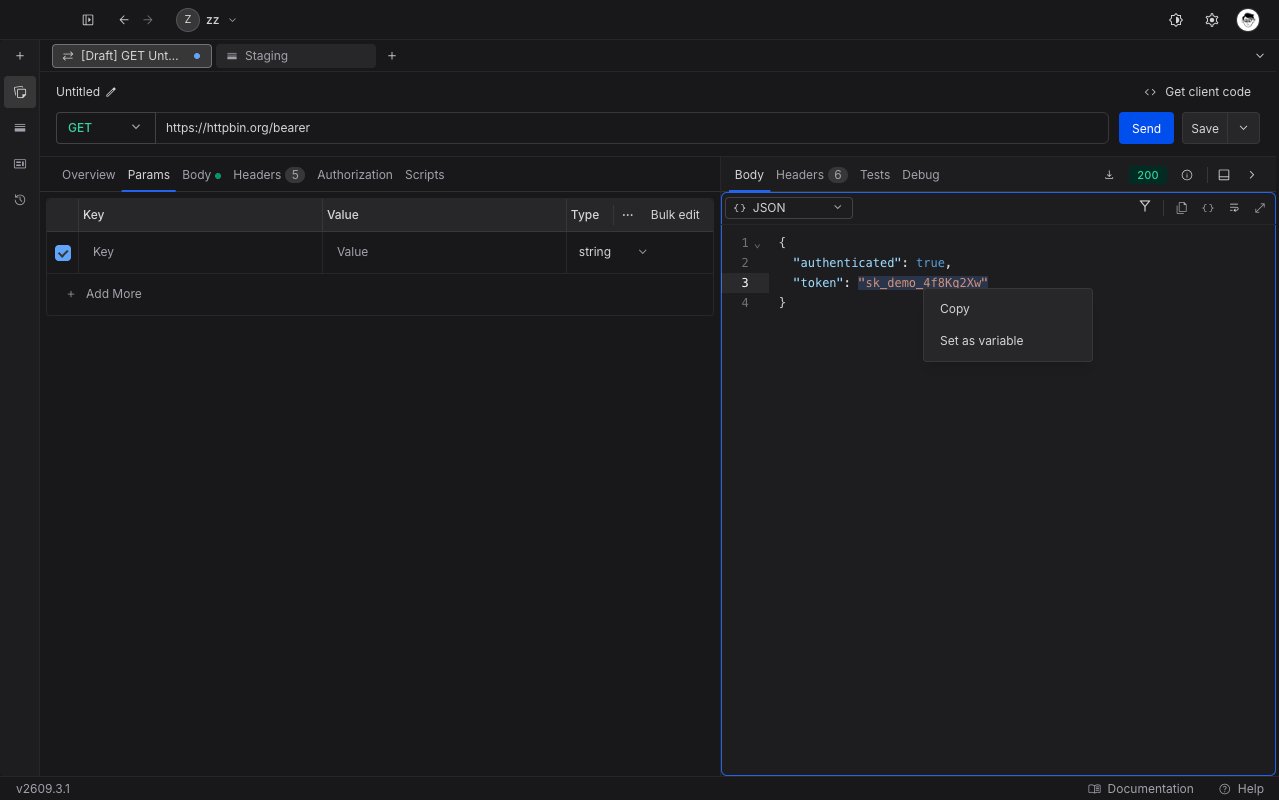Toggle word wrap in the response viewer
Image resolution: width=1279 pixels, height=800 pixels.
(x=1234, y=208)
